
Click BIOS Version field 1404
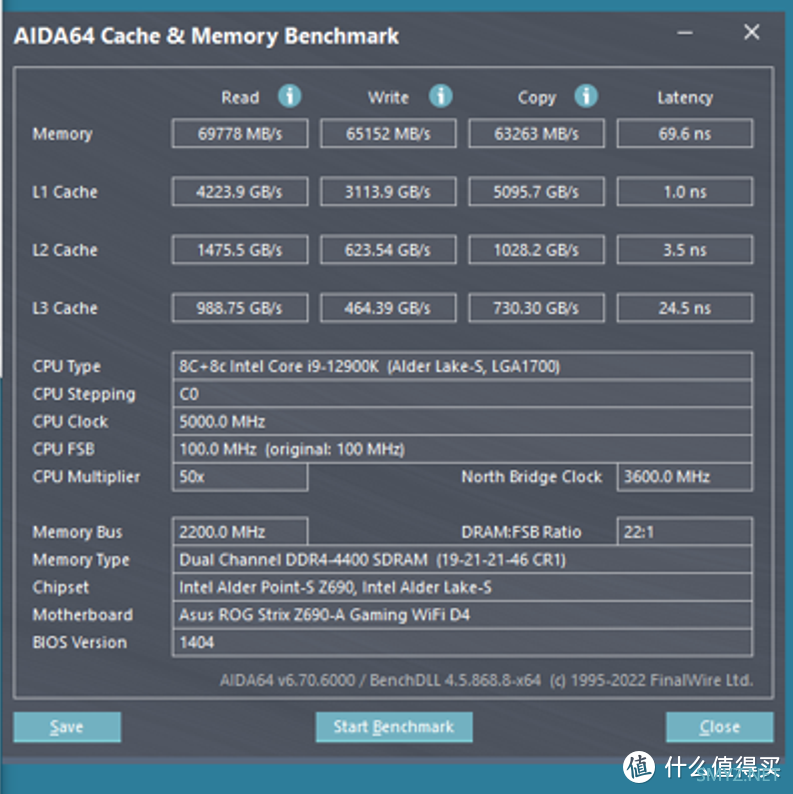click(x=462, y=643)
